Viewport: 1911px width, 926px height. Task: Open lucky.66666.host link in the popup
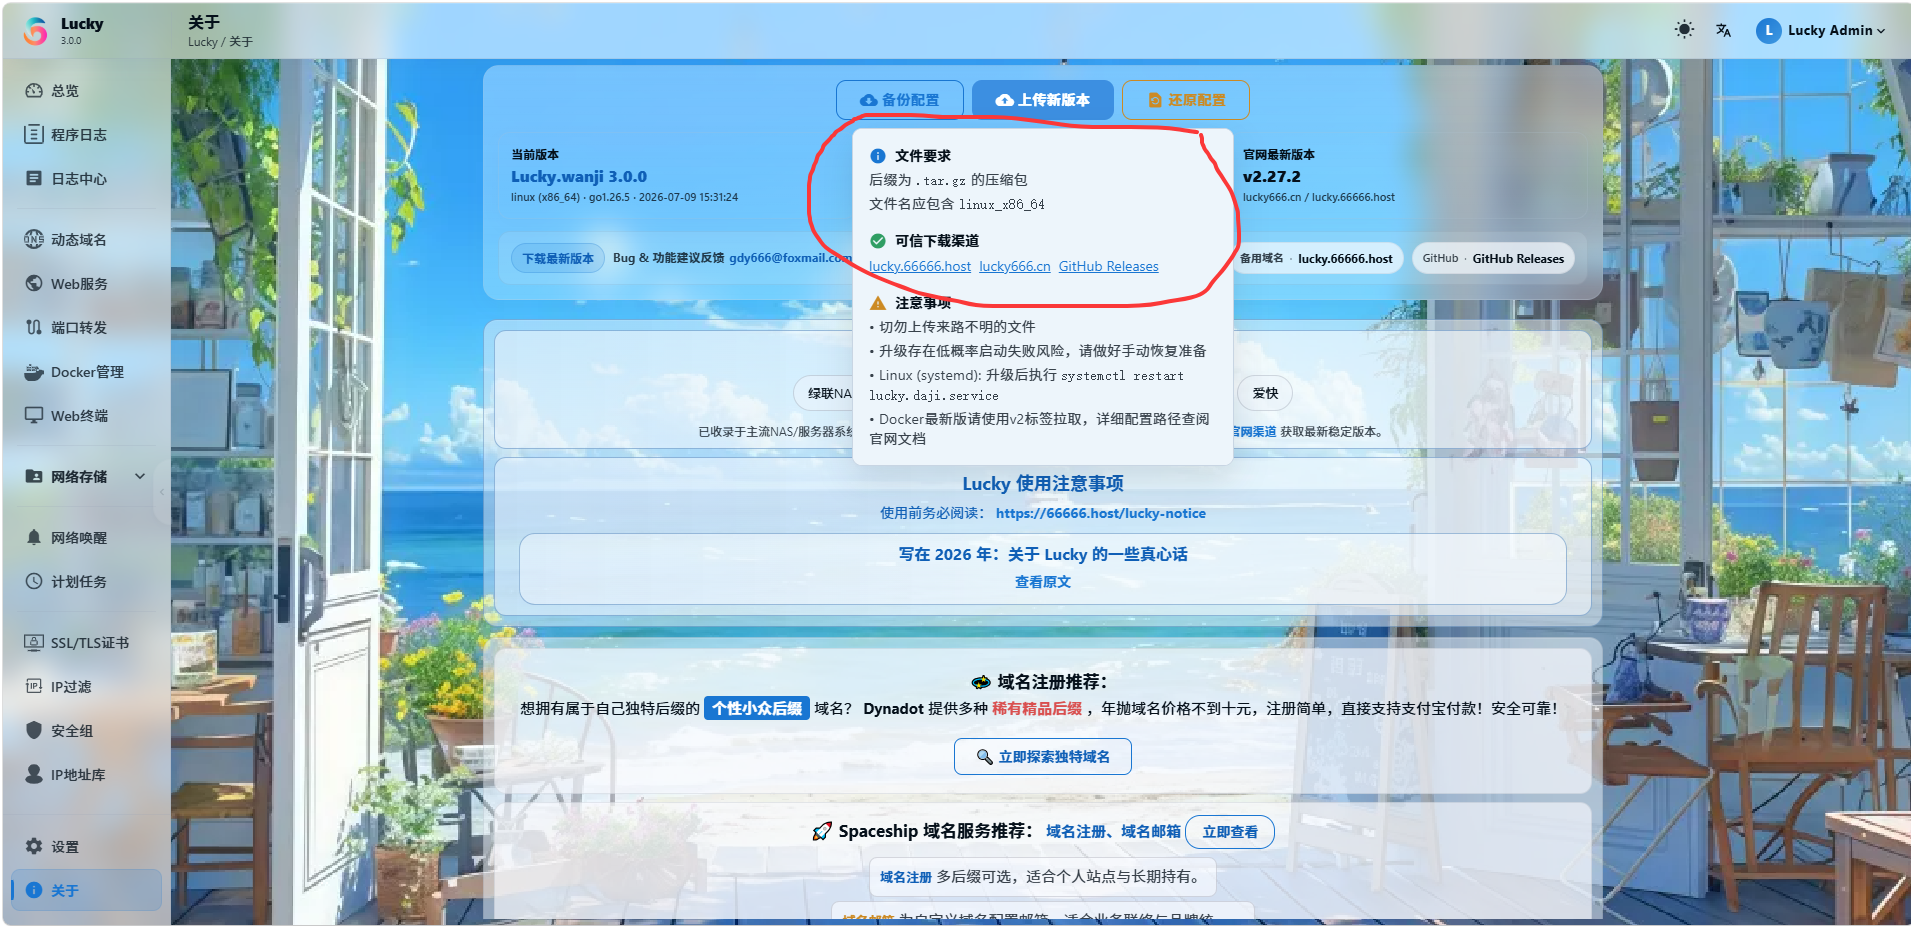[920, 267]
